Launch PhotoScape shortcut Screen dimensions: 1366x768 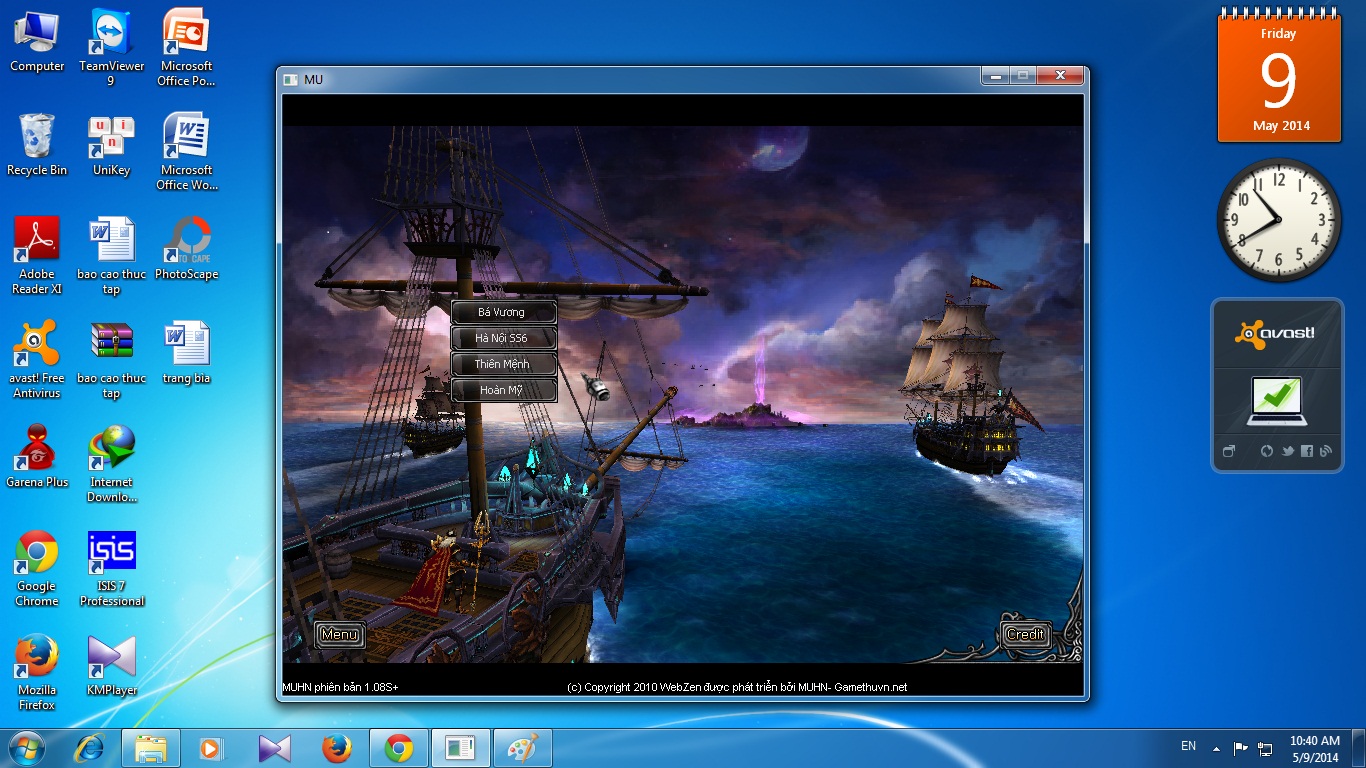tap(186, 249)
